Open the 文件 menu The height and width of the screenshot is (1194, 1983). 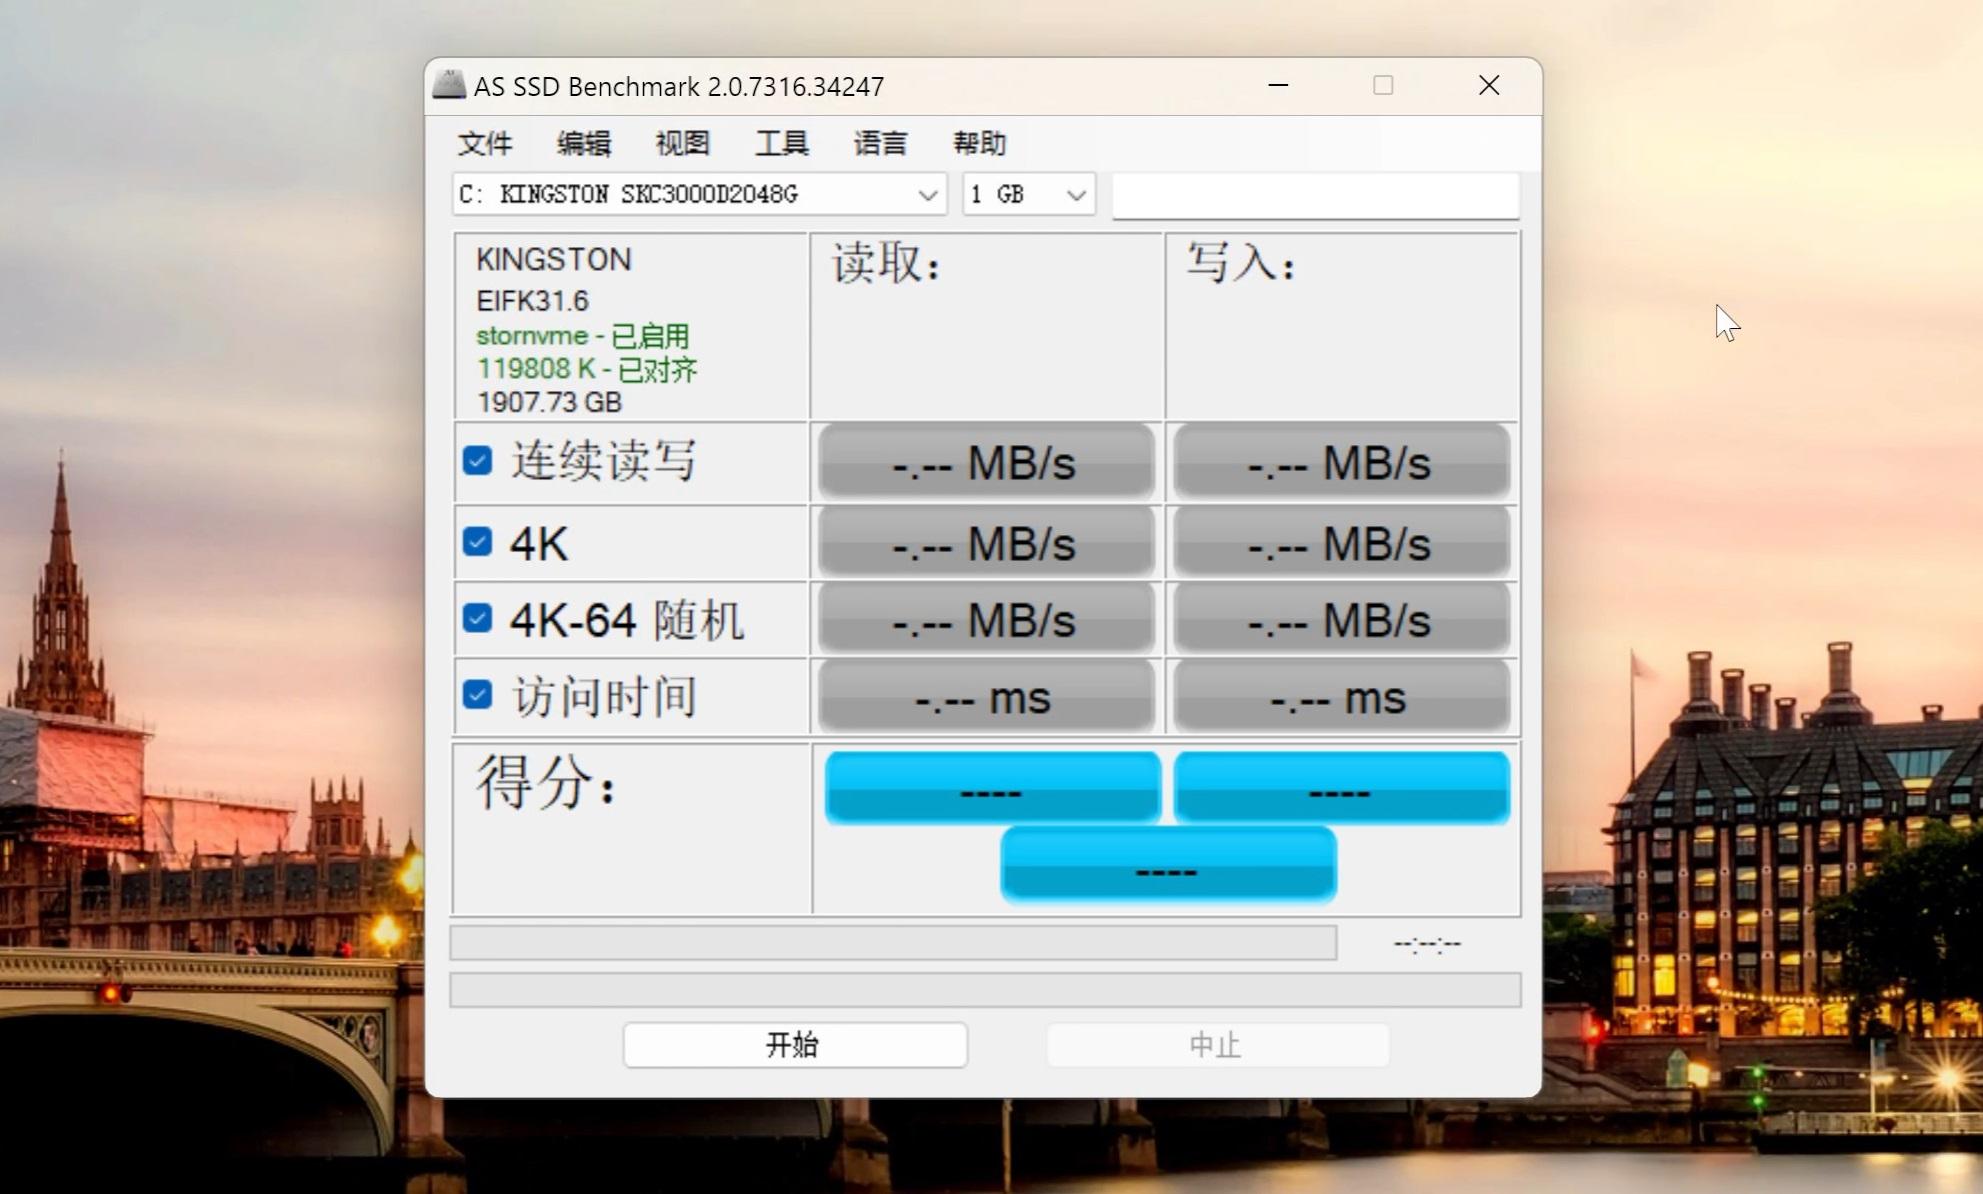(485, 144)
